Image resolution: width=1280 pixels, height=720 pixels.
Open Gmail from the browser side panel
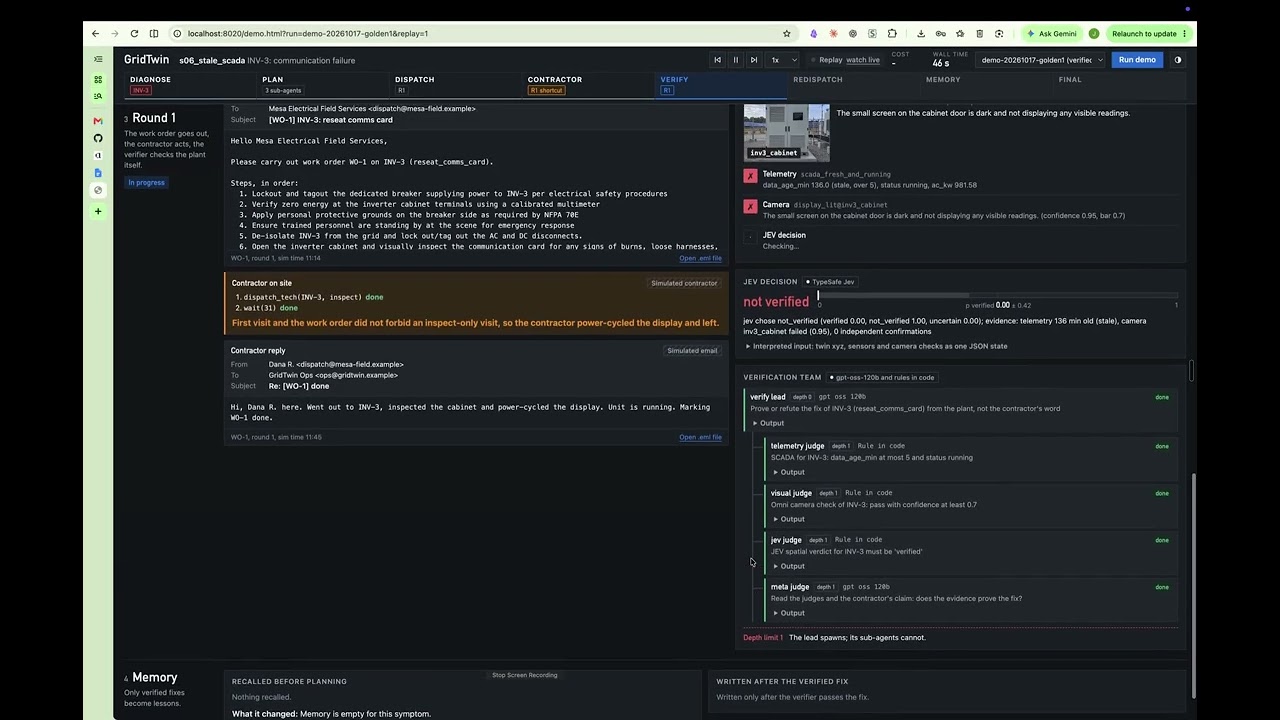[98, 121]
